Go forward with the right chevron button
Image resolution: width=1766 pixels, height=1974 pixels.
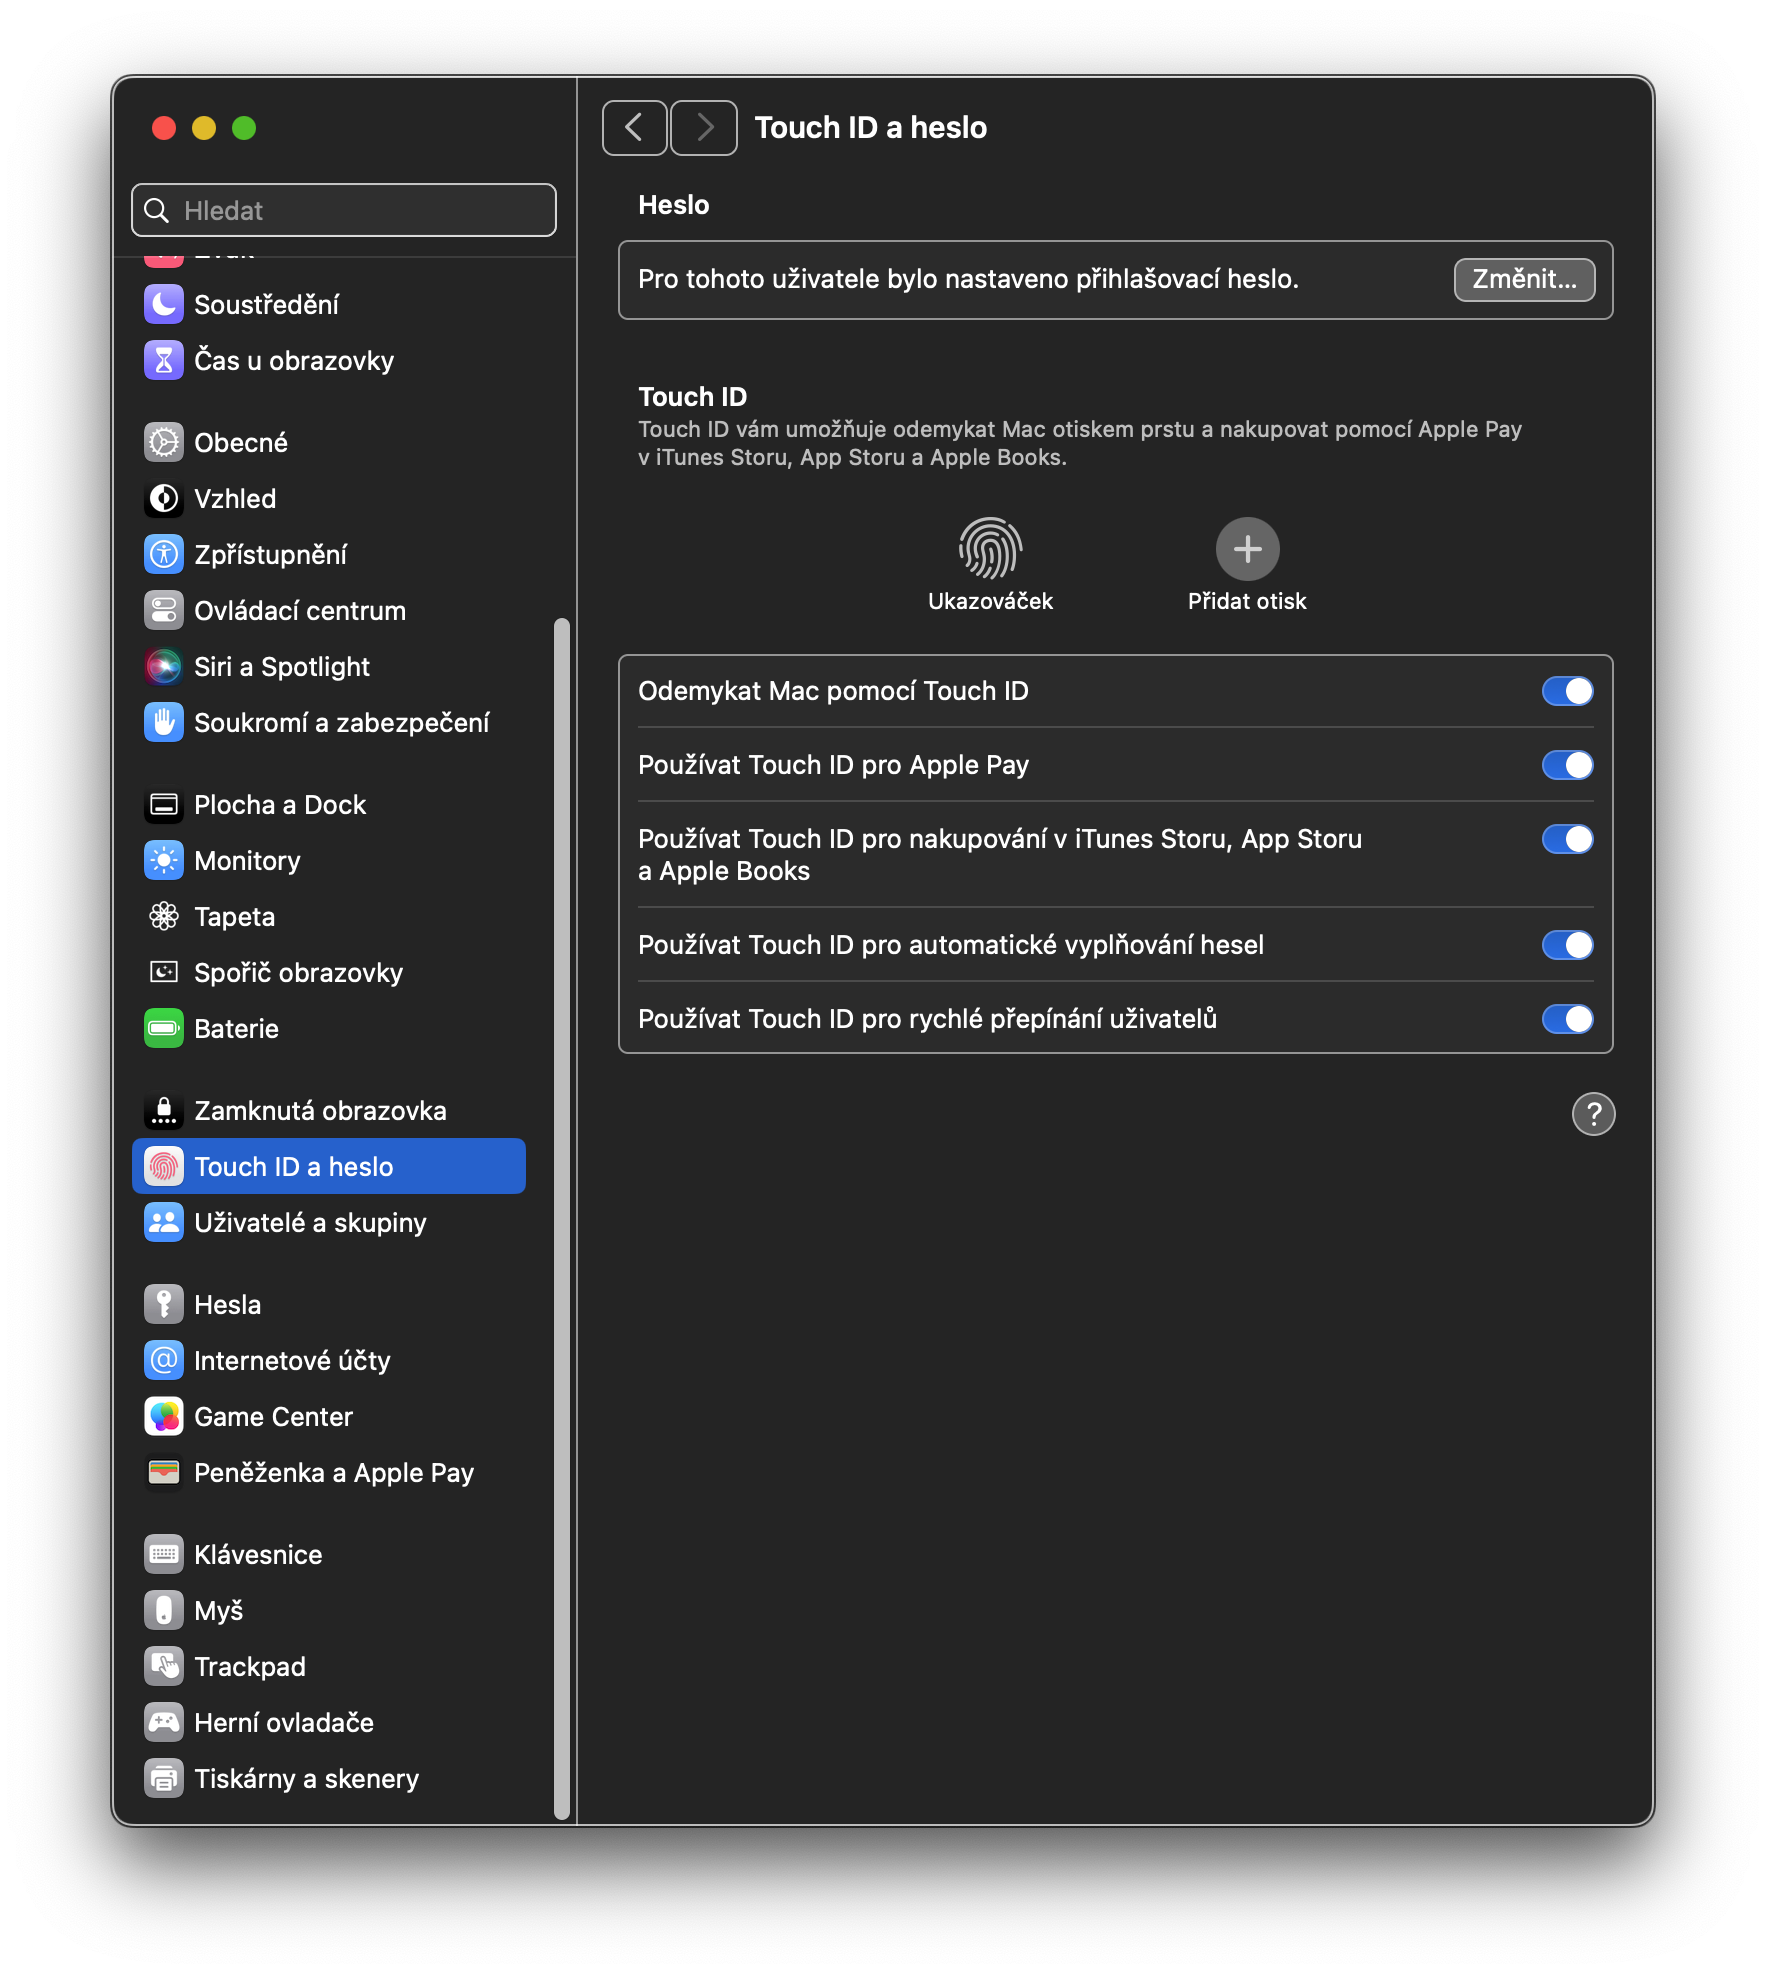click(704, 127)
